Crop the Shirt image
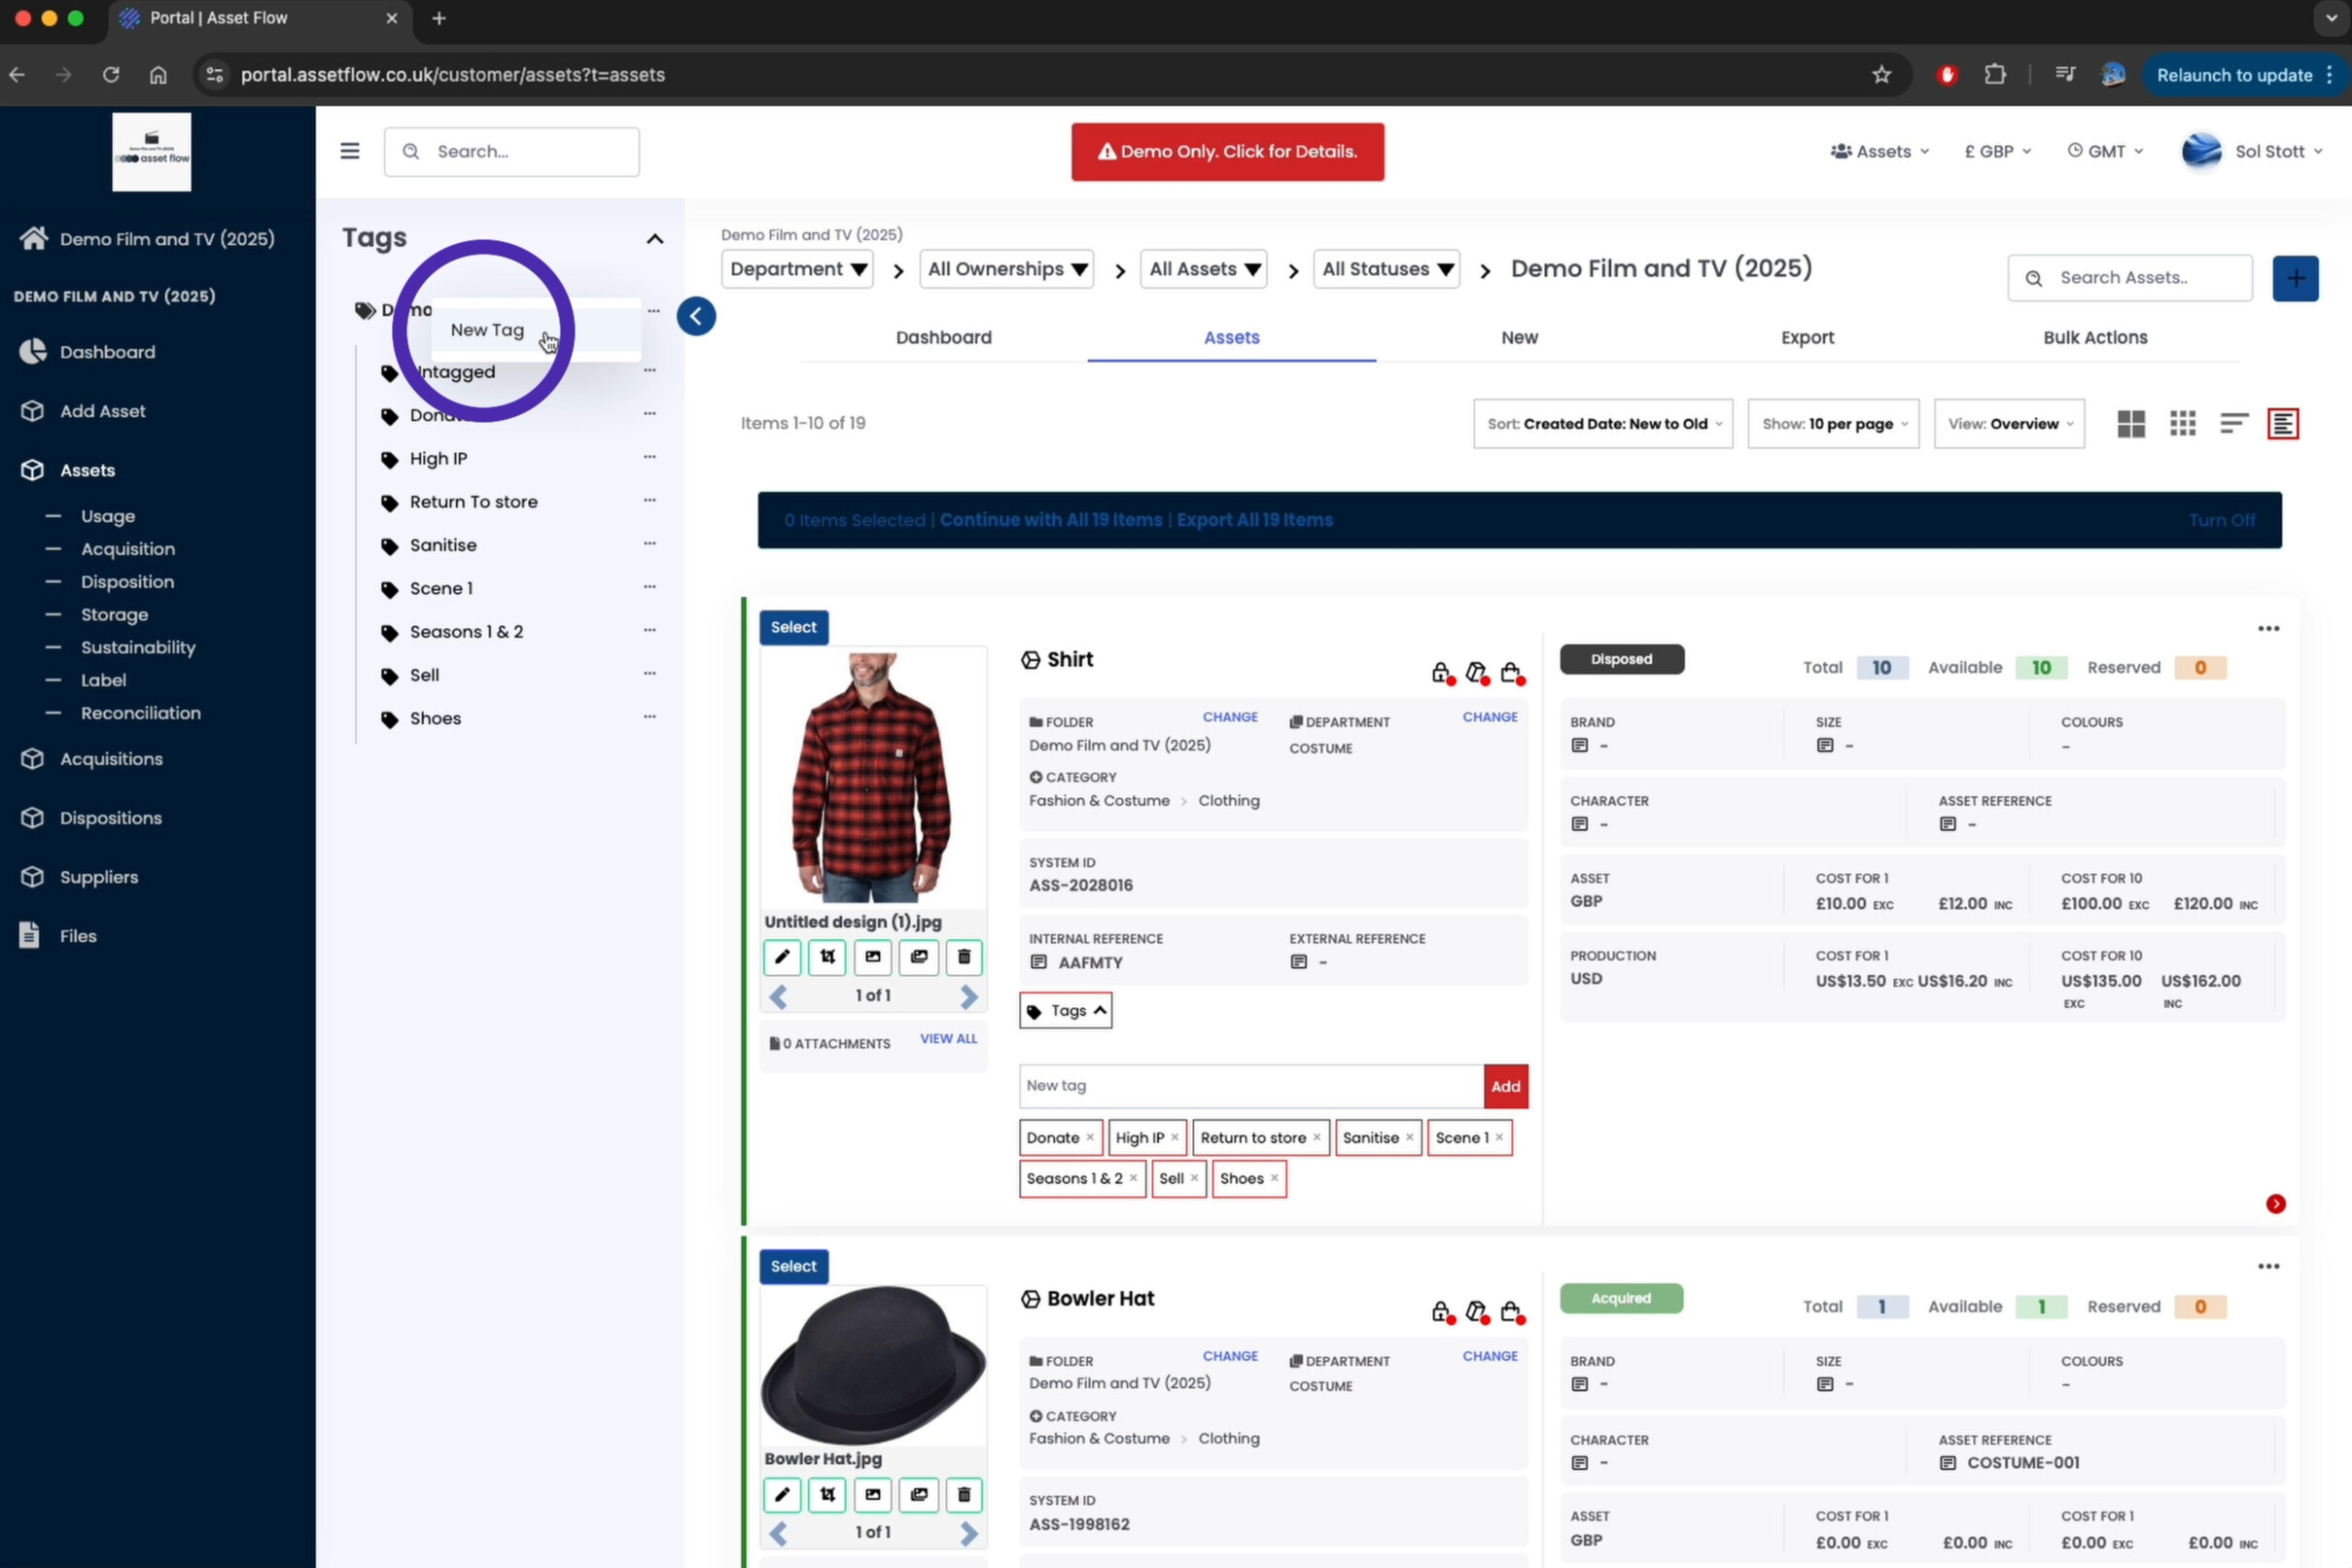The width and height of the screenshot is (2352, 1568). [827, 957]
